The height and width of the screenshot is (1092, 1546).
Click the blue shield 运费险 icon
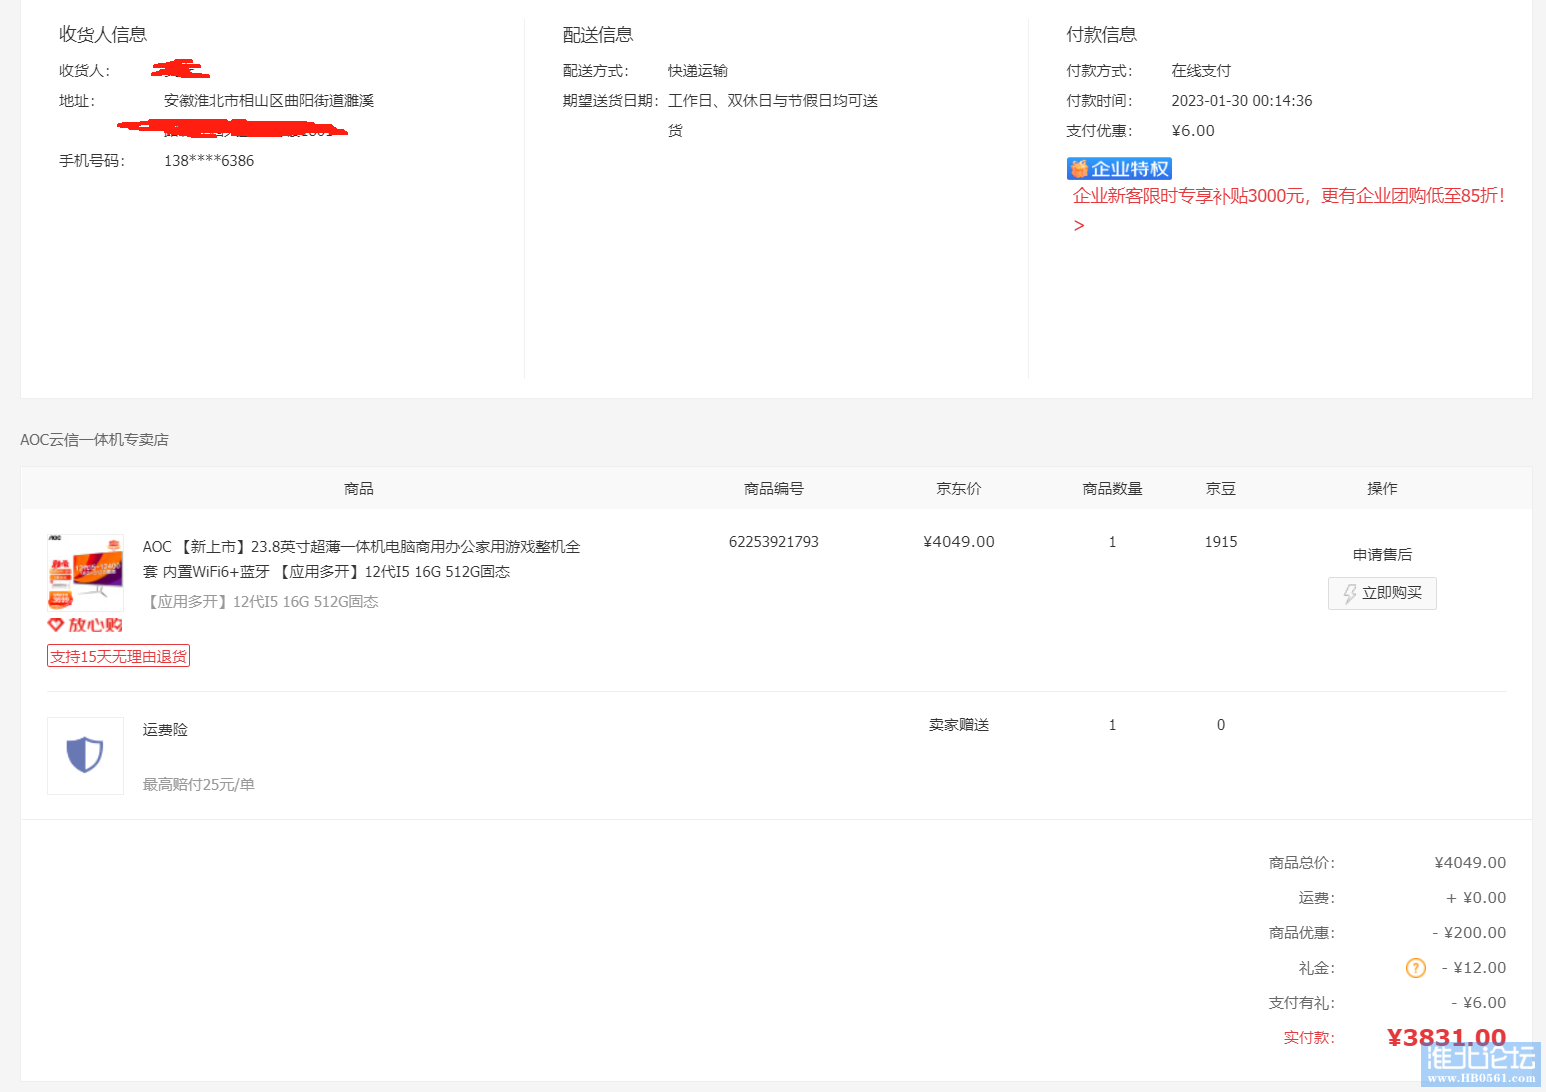pos(85,755)
